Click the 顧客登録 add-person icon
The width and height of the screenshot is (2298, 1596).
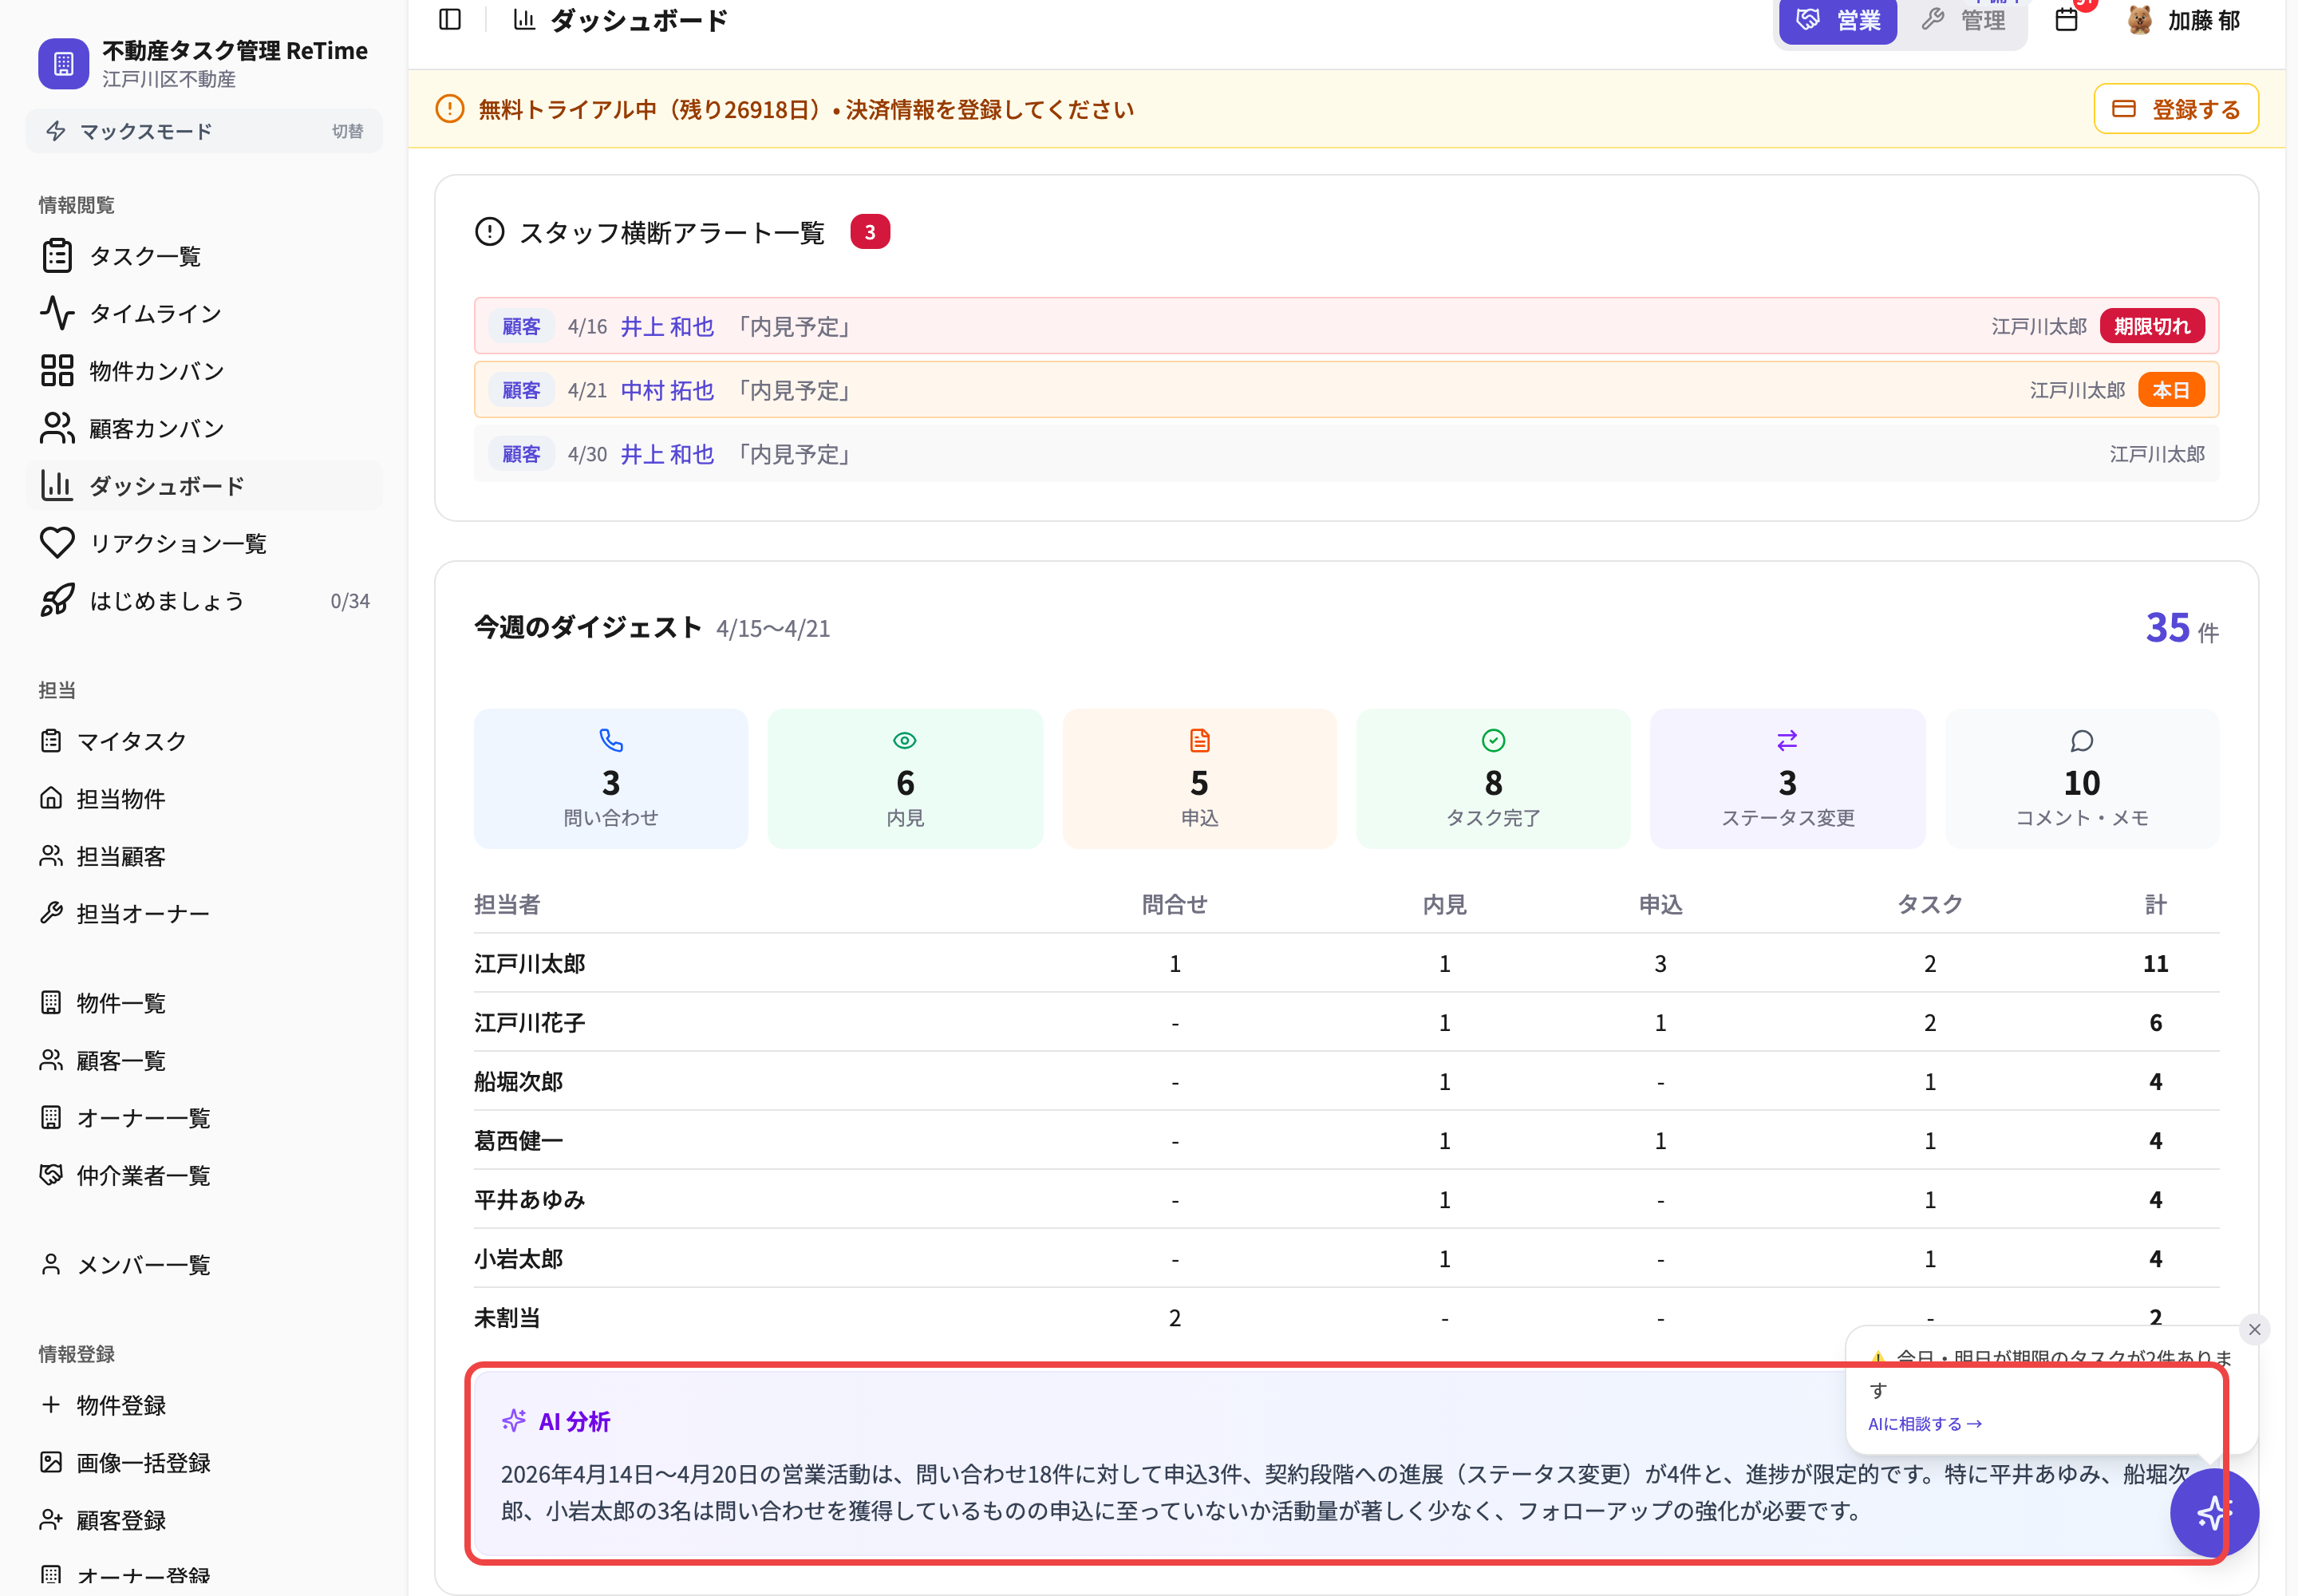pyautogui.click(x=51, y=1520)
